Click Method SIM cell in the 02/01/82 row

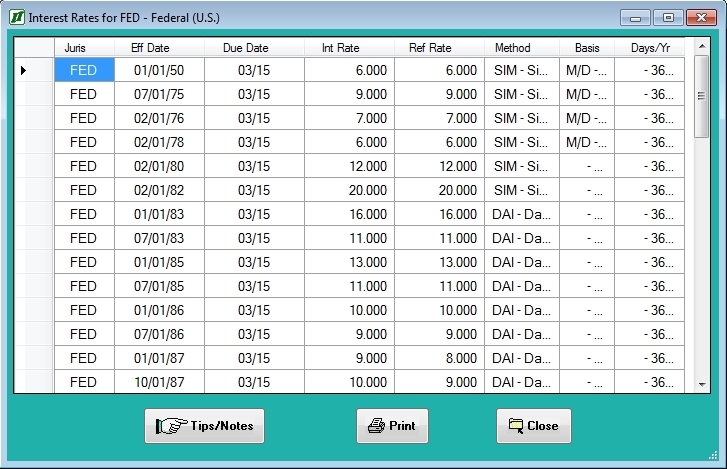522,190
